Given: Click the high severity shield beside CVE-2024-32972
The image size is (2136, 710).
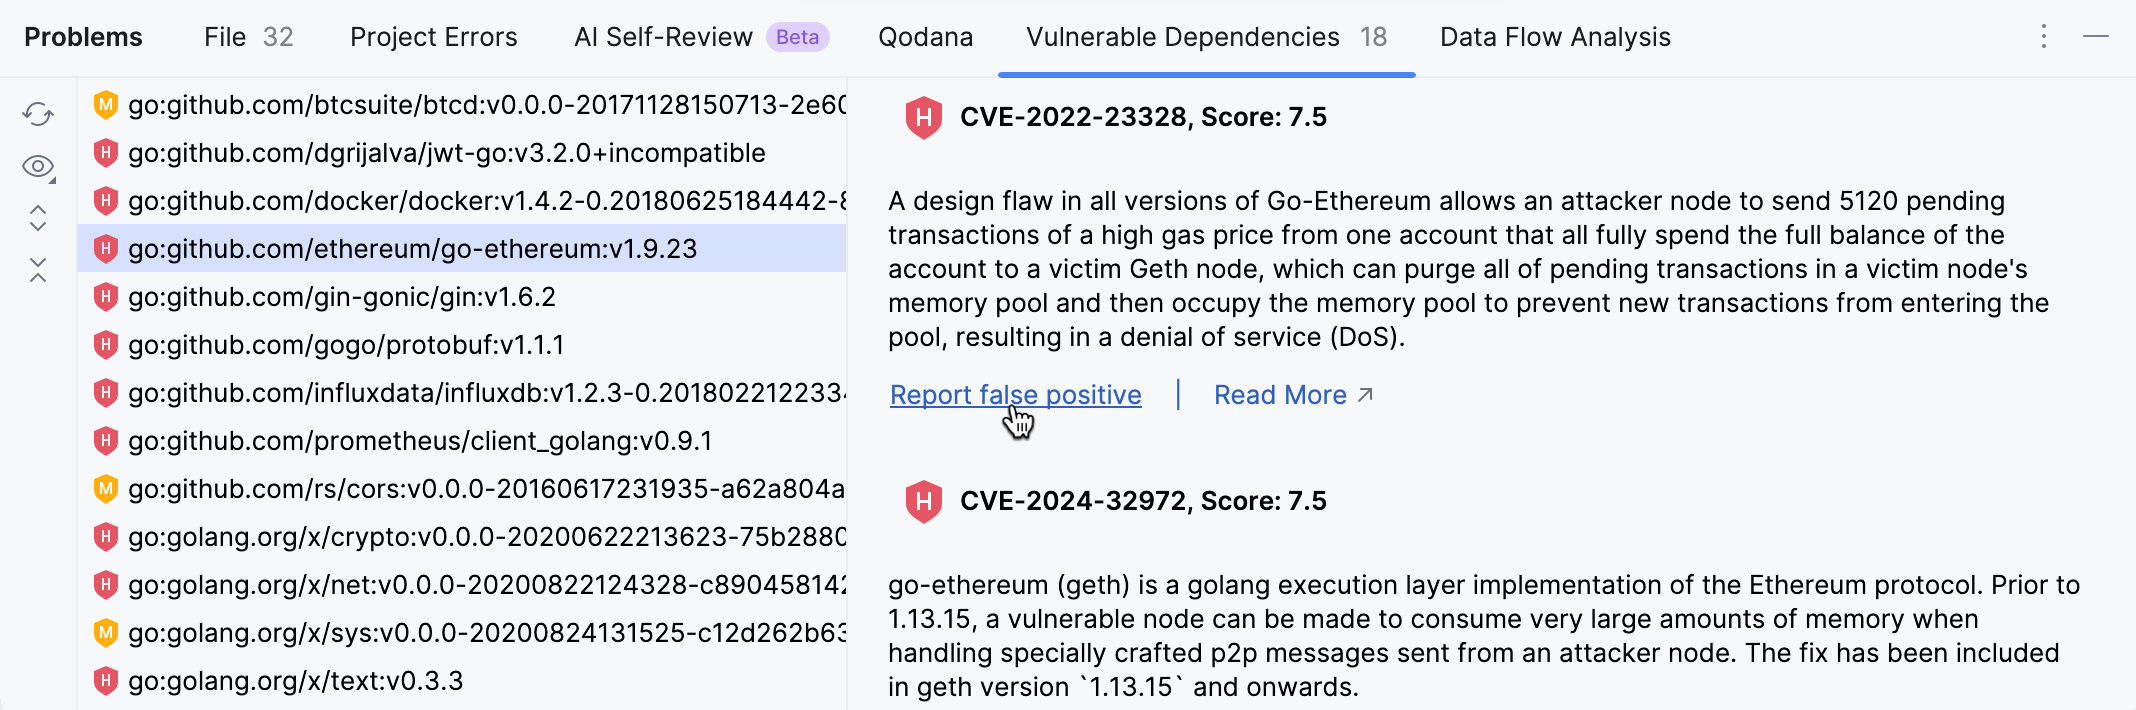Looking at the screenshot, I should [x=923, y=502].
